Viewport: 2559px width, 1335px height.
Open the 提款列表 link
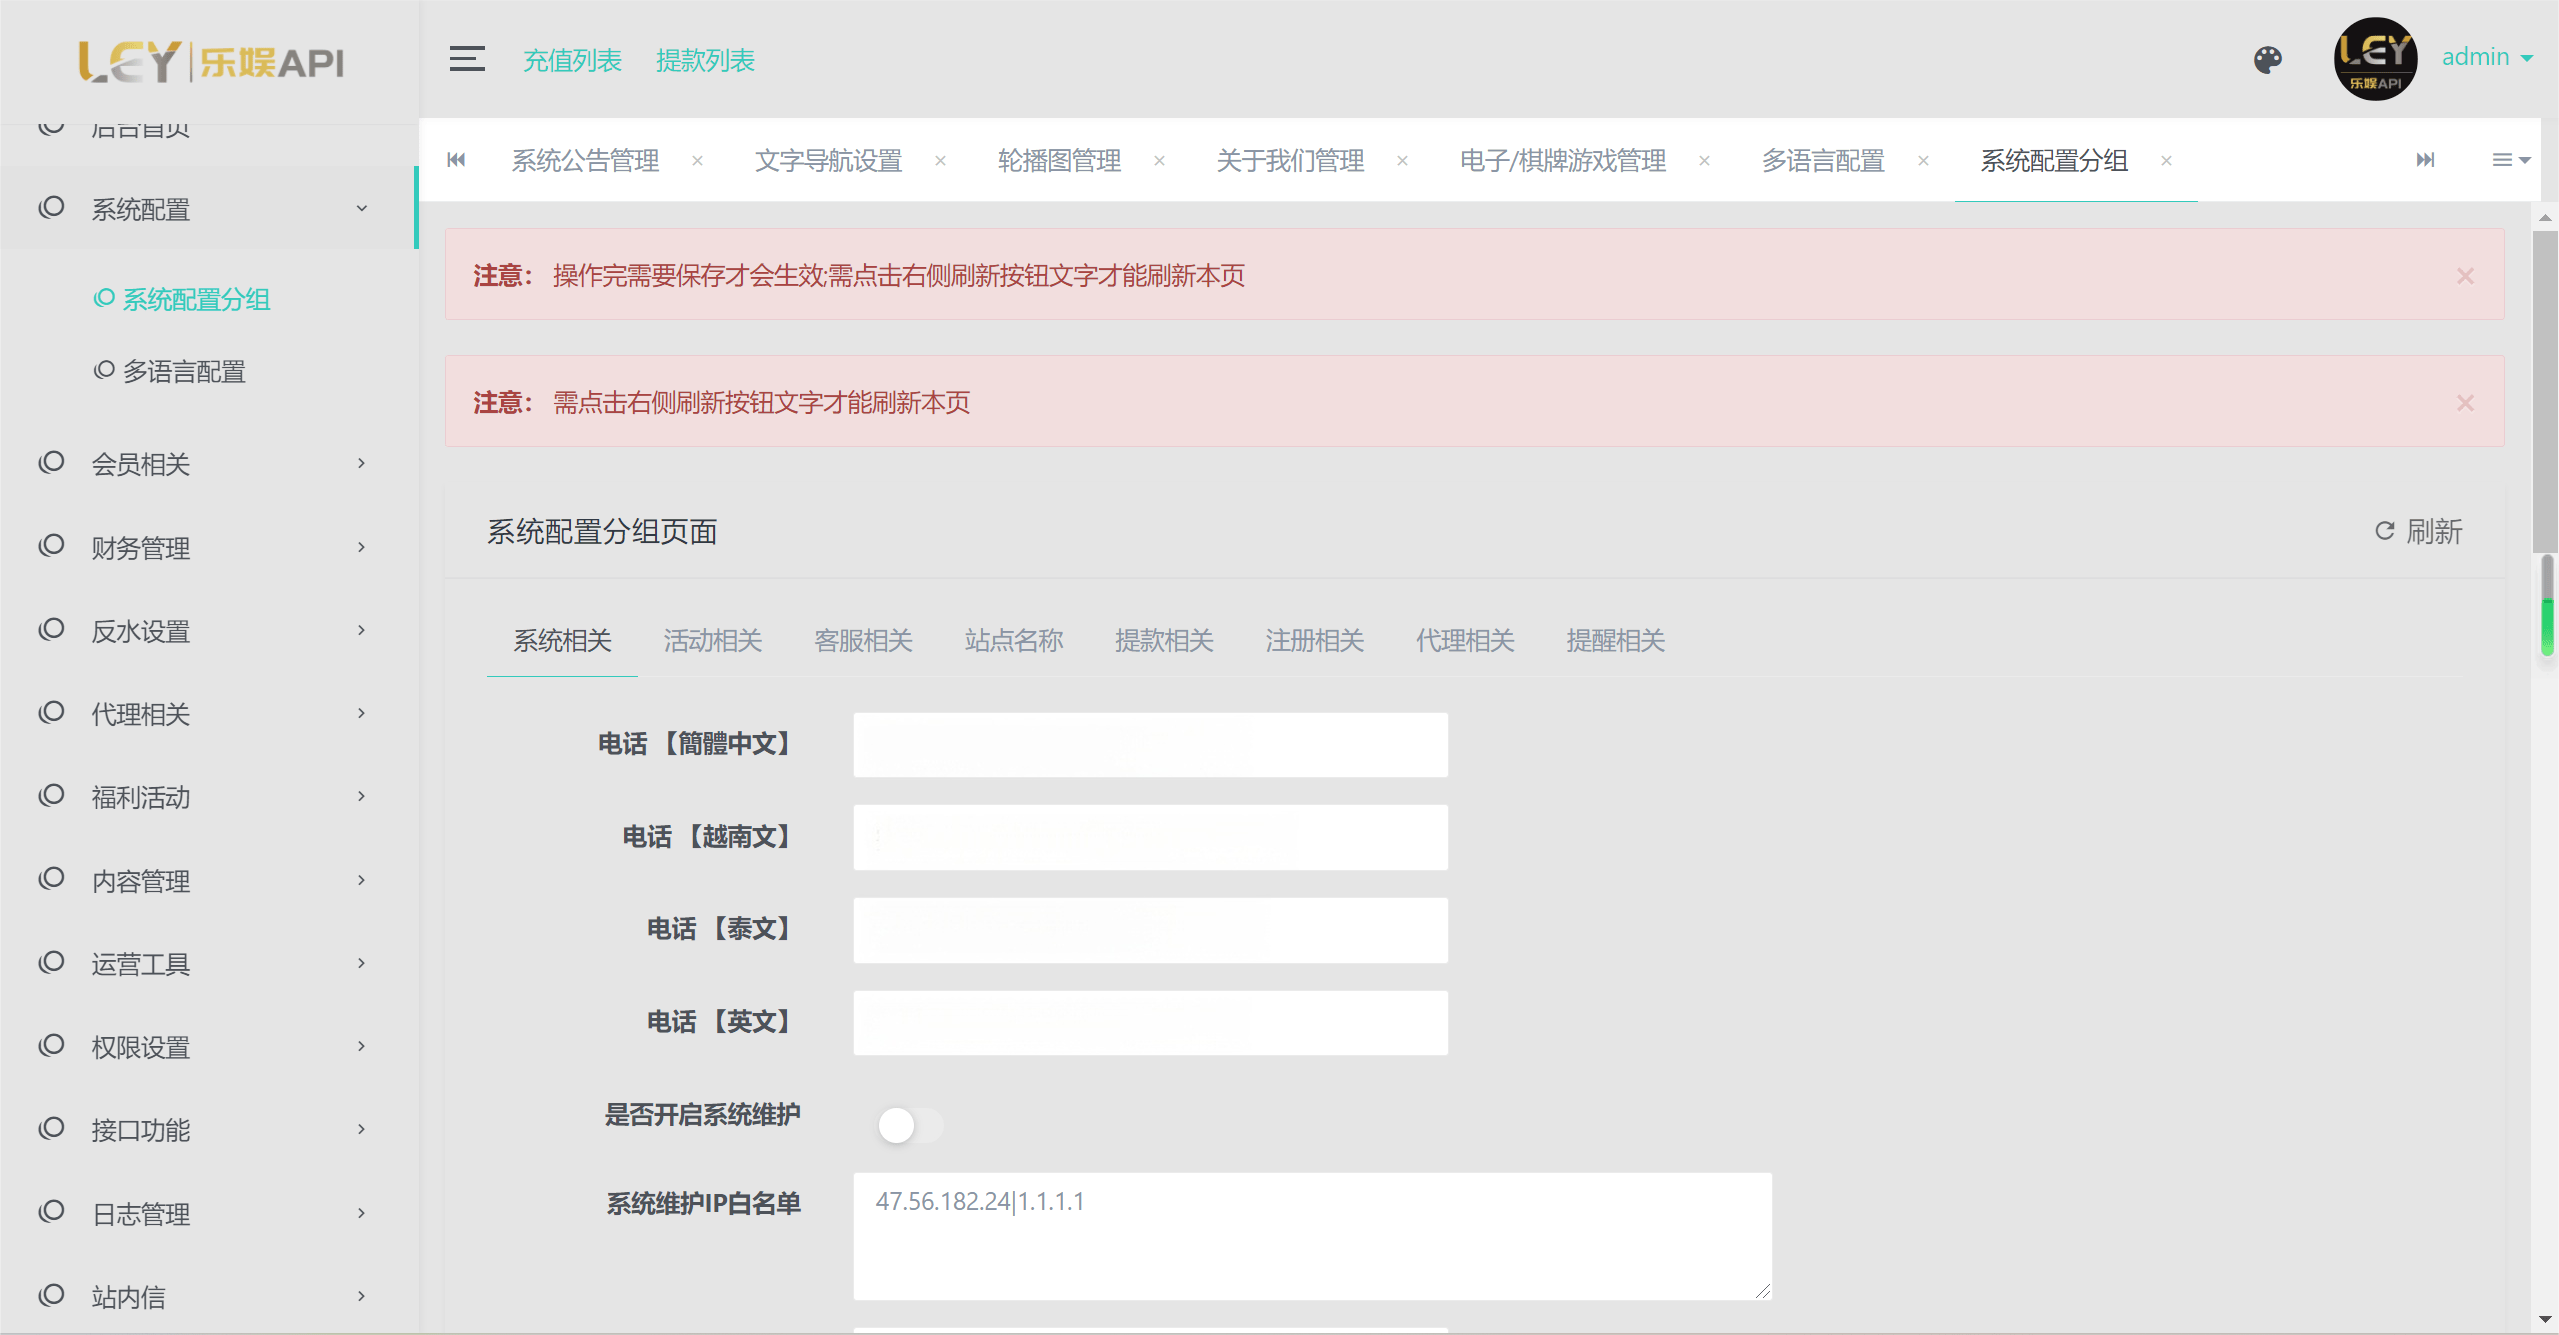pos(705,61)
